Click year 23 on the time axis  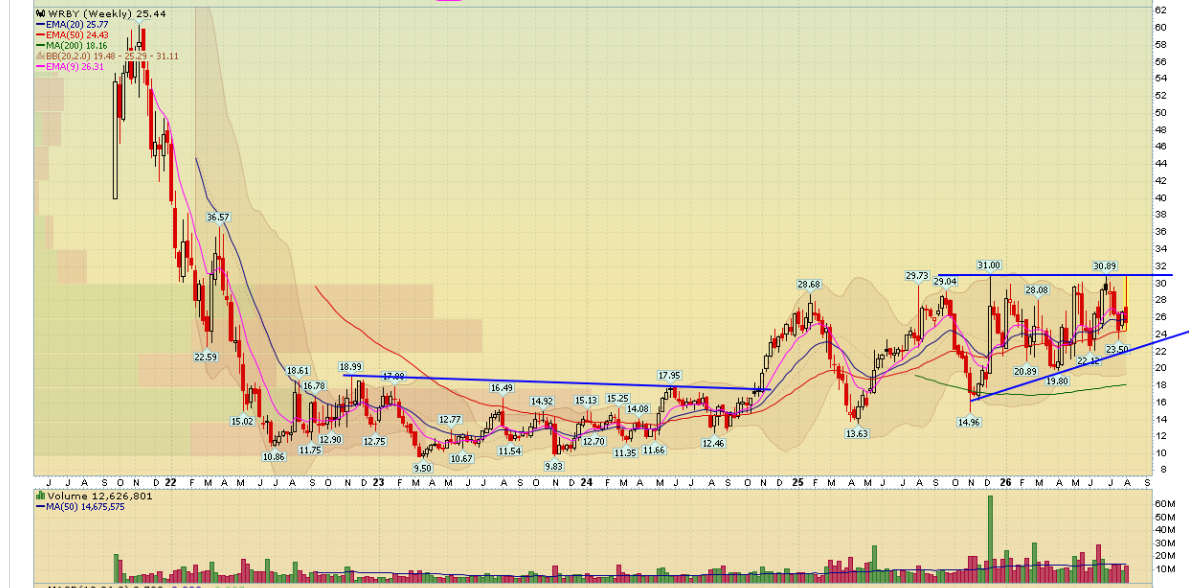(379, 482)
